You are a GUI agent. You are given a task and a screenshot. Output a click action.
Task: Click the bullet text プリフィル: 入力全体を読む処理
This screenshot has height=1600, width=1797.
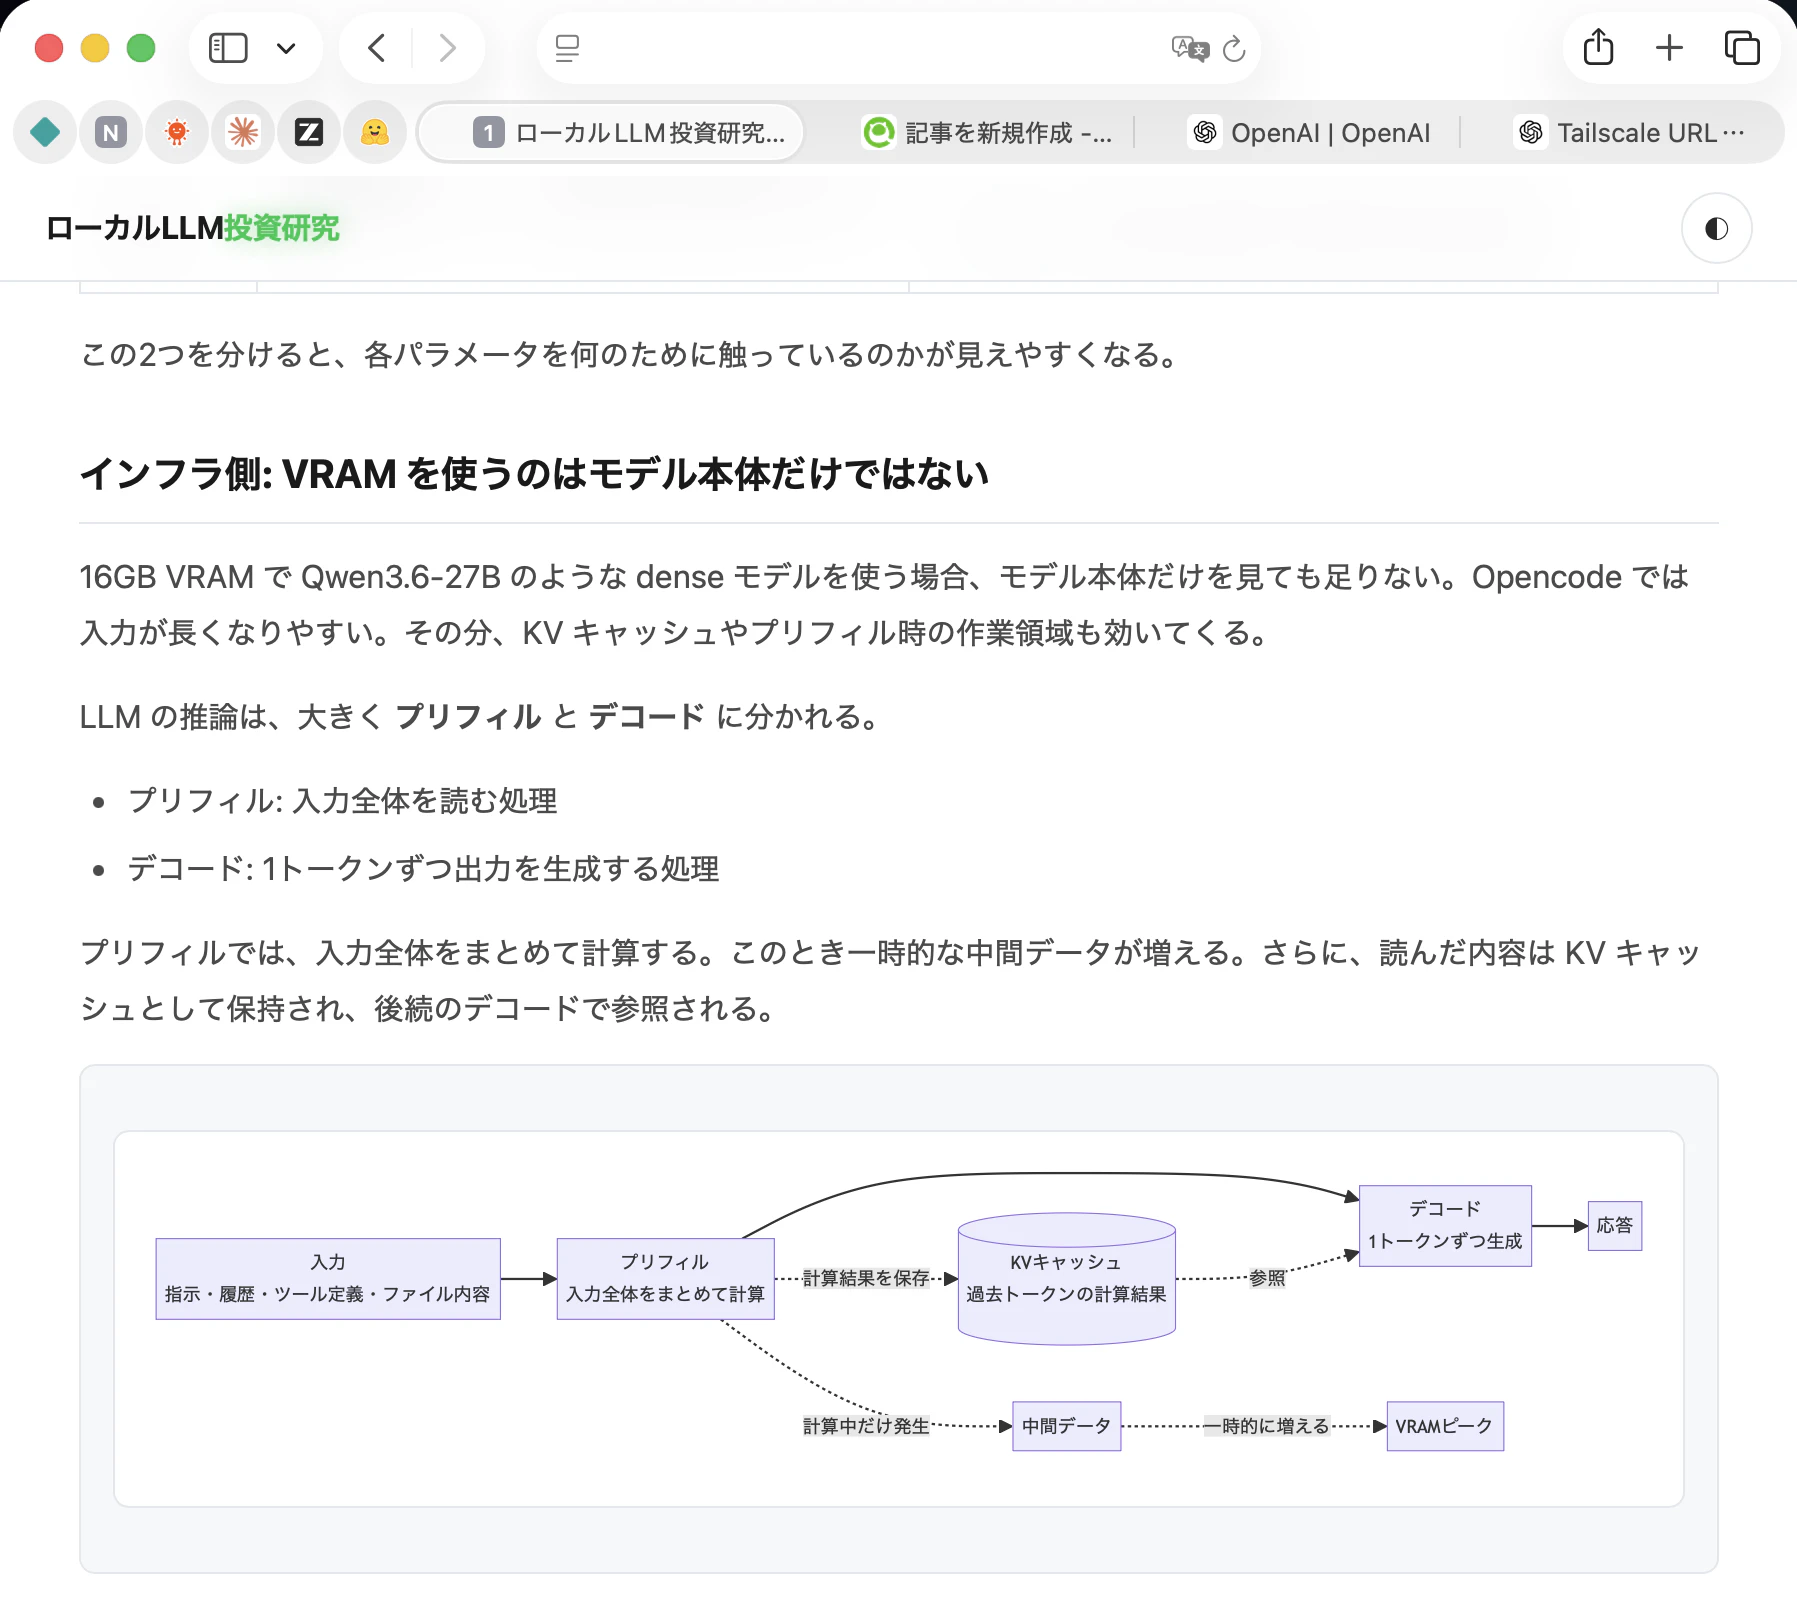click(343, 801)
